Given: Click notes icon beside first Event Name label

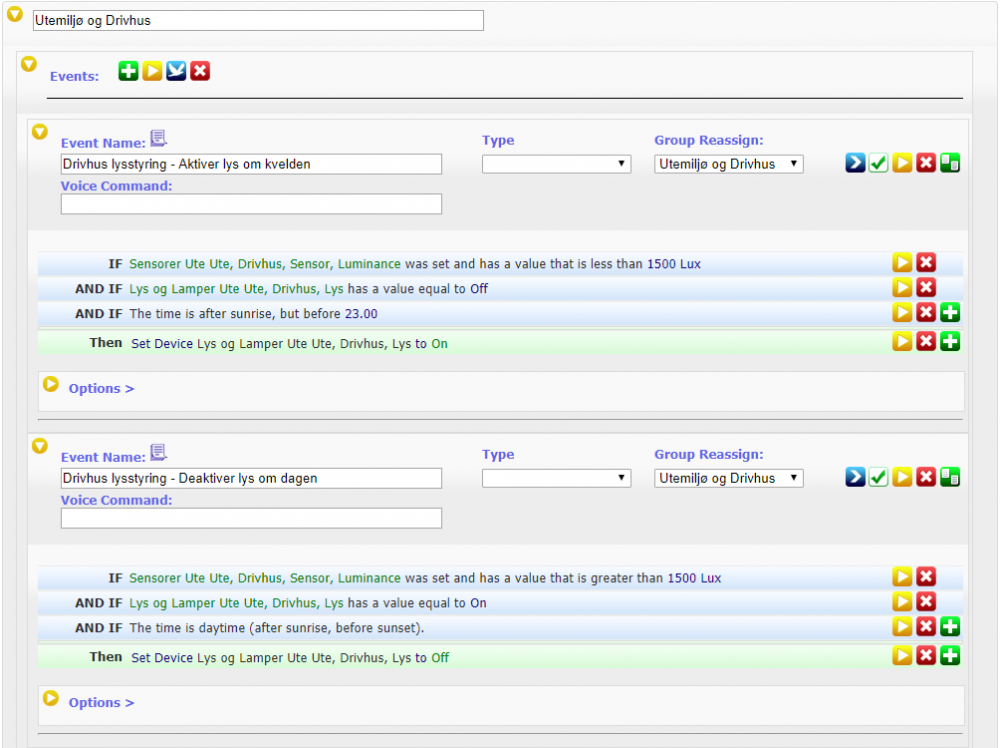Looking at the screenshot, I should coord(158,138).
